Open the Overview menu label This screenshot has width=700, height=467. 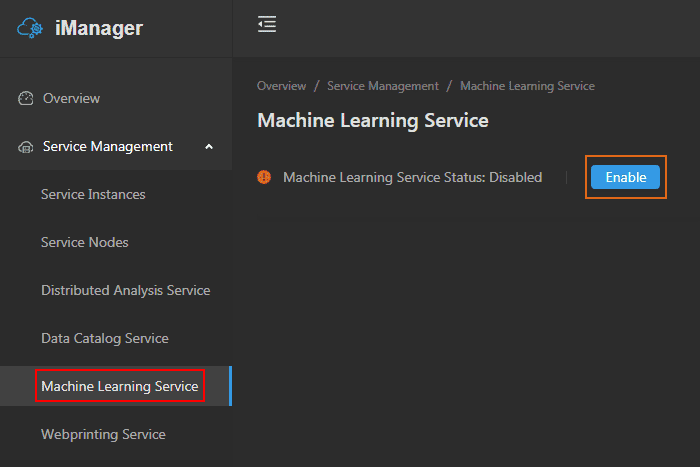pos(71,99)
